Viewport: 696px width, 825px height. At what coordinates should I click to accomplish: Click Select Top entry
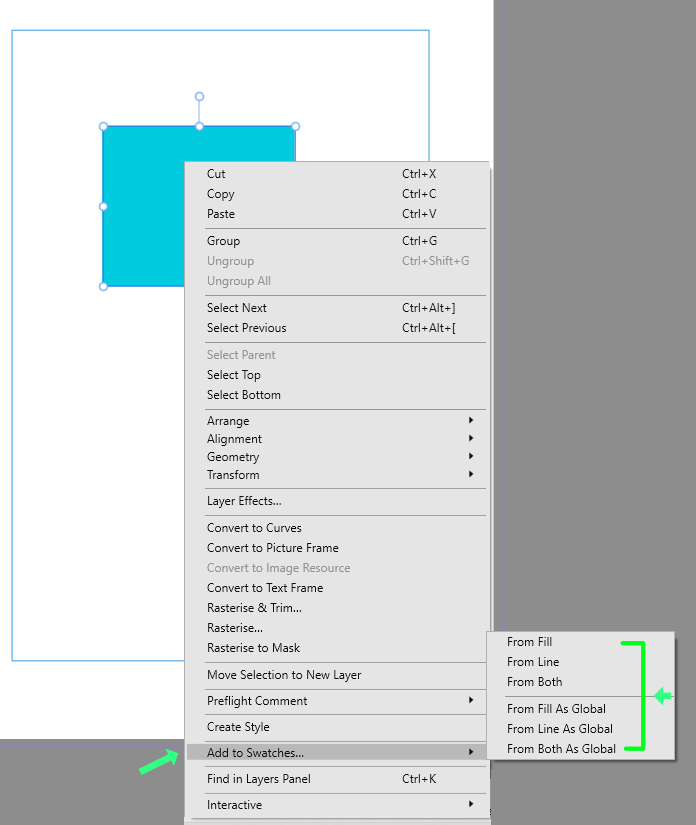(337, 375)
